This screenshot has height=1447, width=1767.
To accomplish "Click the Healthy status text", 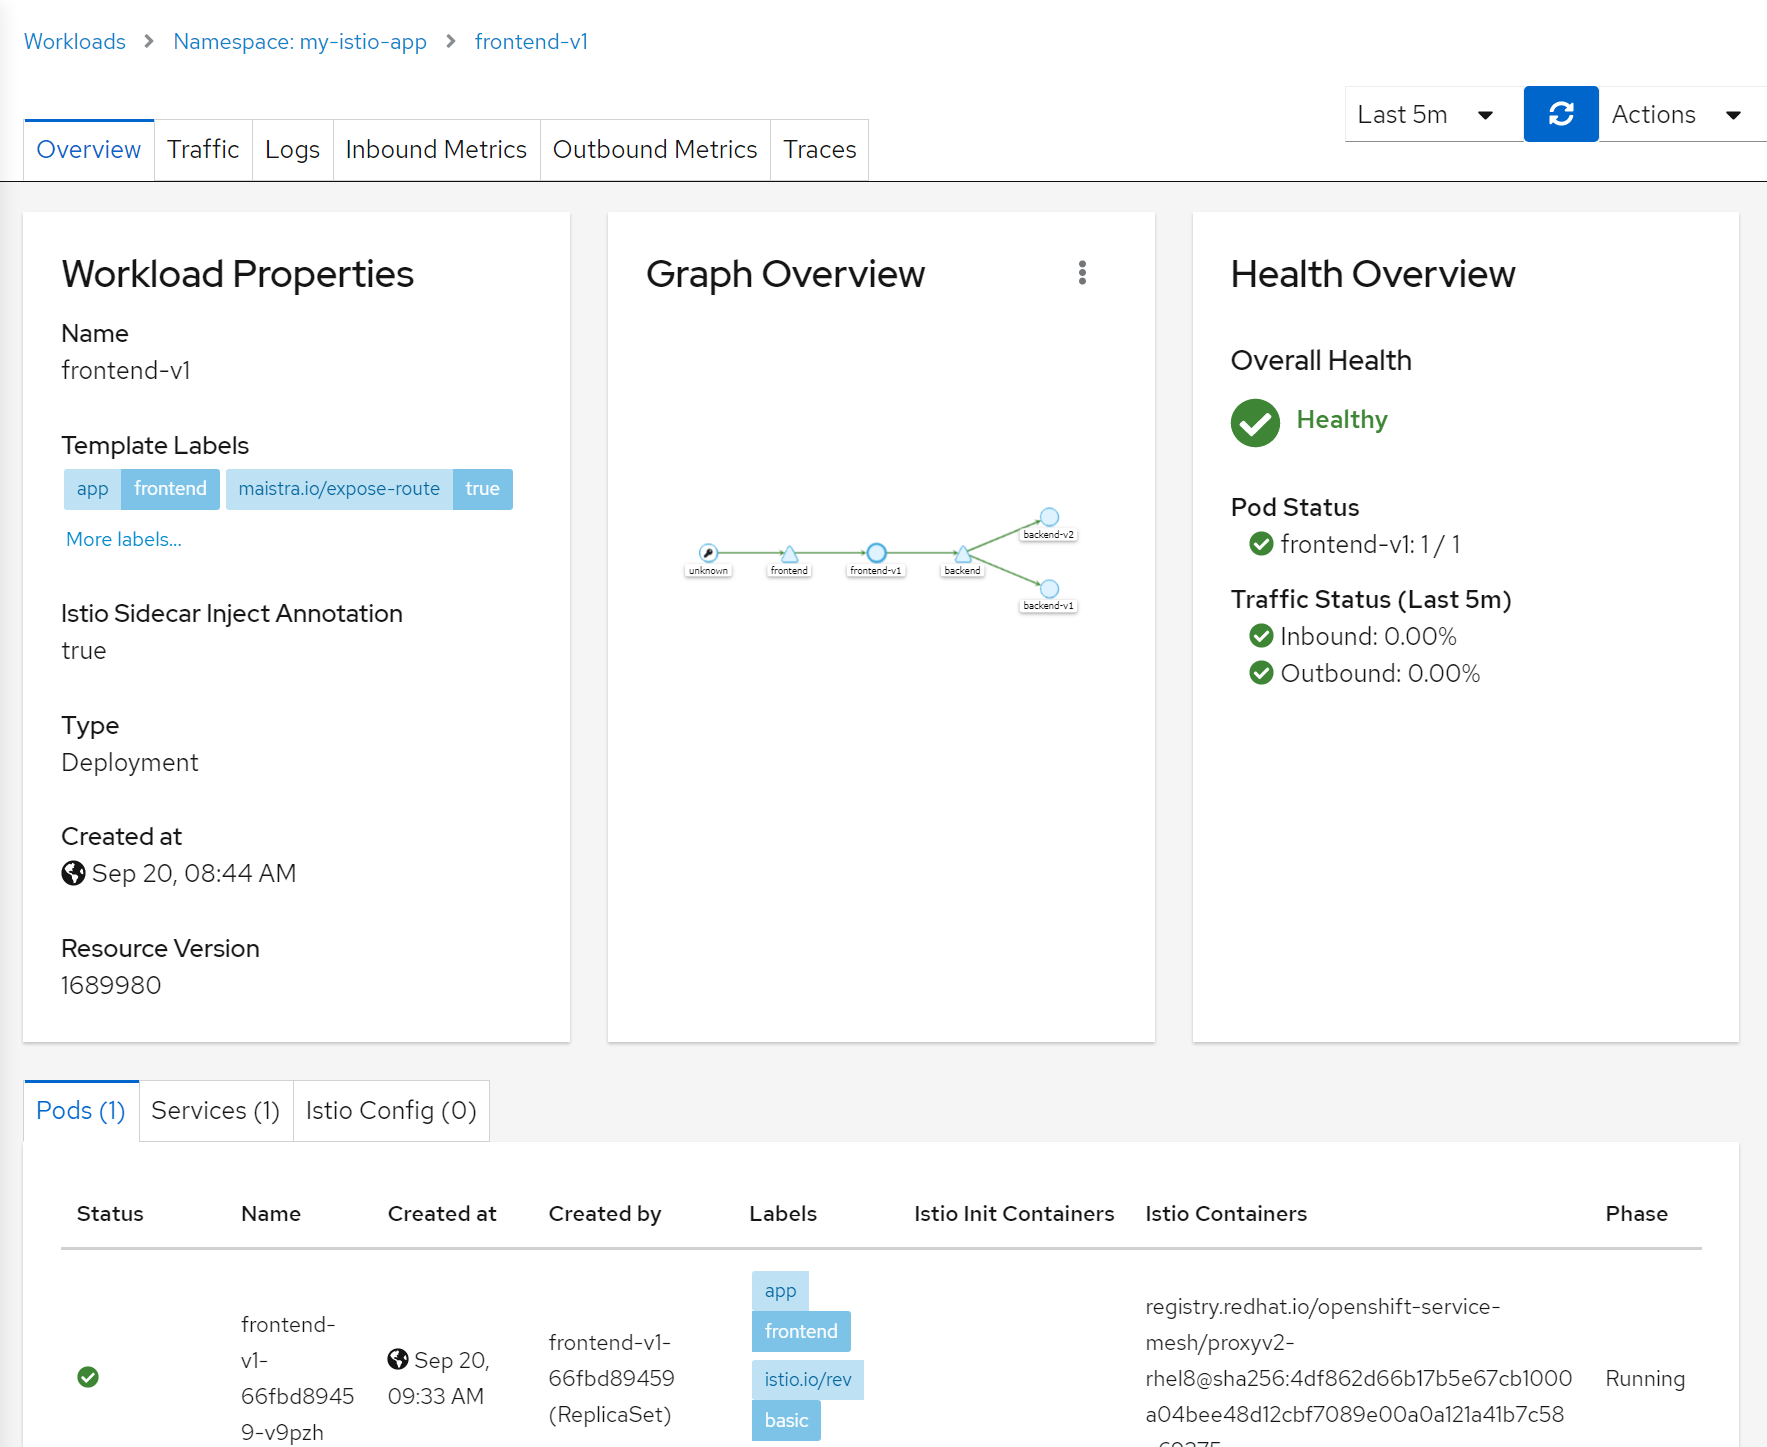I will pyautogui.click(x=1342, y=419).
